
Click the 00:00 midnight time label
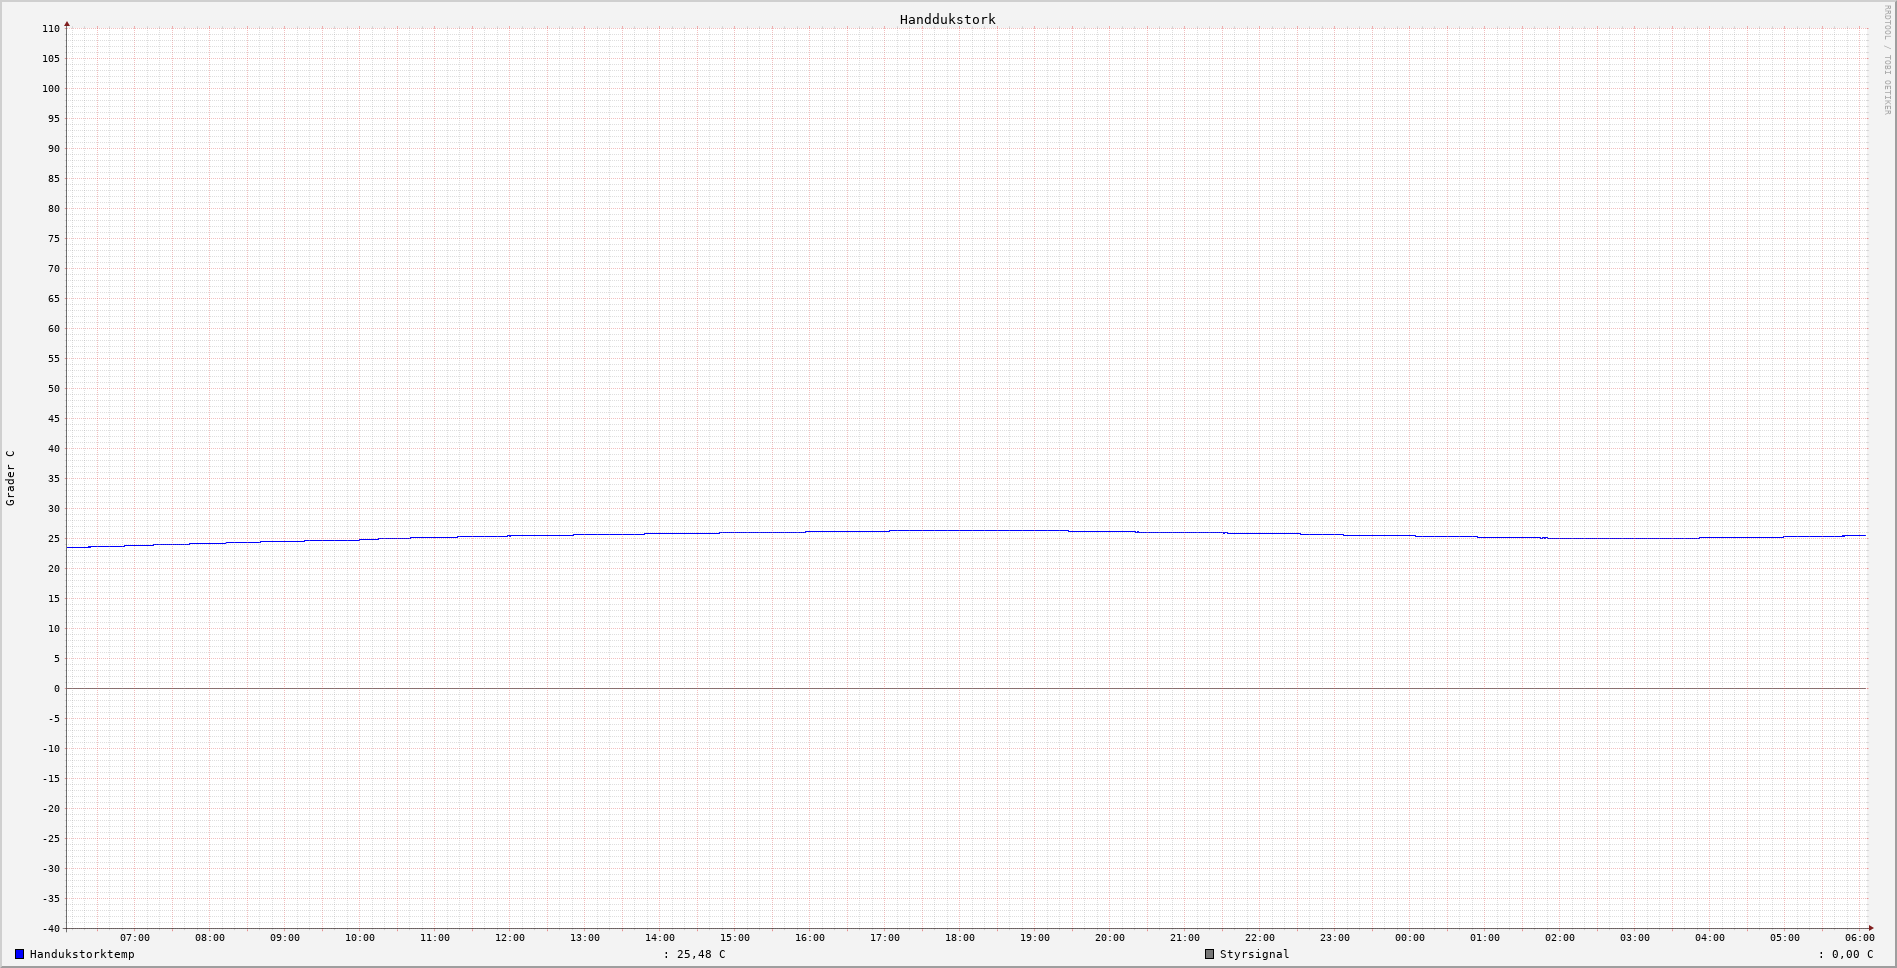pyautogui.click(x=1409, y=938)
